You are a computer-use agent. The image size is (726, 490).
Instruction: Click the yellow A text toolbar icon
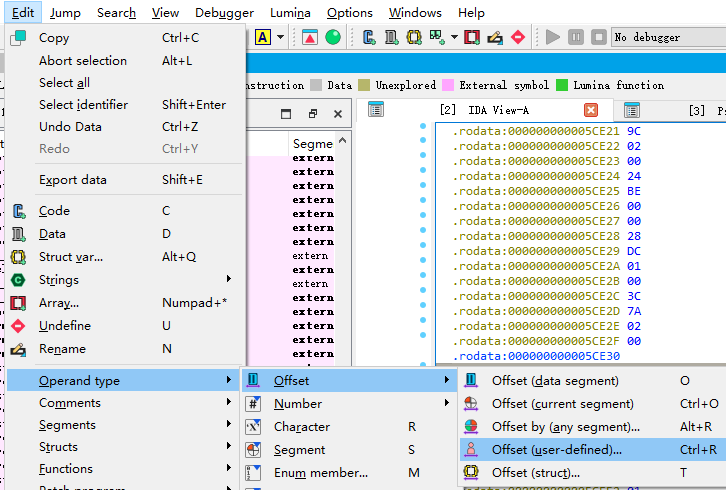(x=263, y=37)
